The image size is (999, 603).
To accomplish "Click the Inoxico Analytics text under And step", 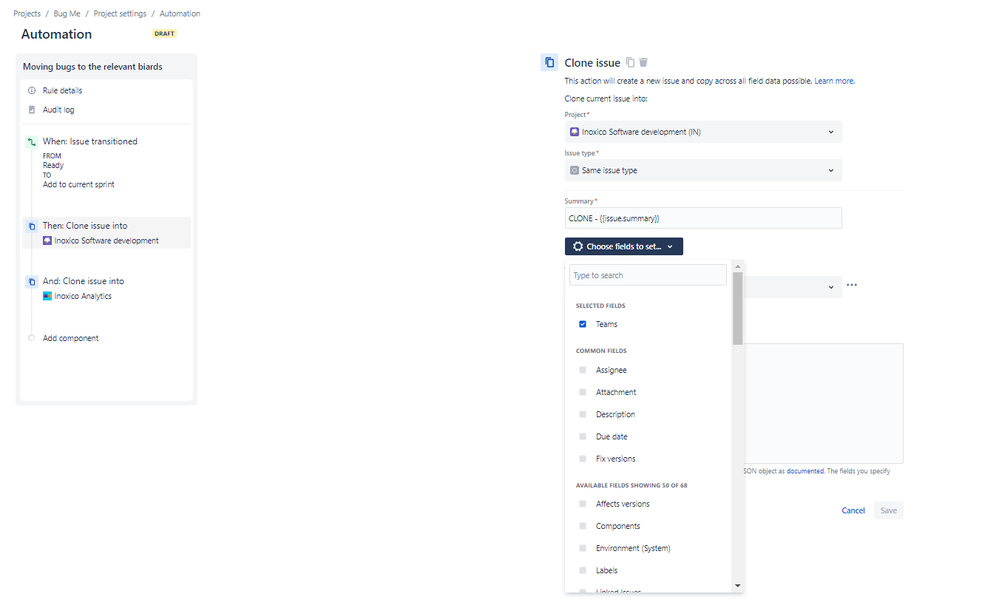I will 83,296.
